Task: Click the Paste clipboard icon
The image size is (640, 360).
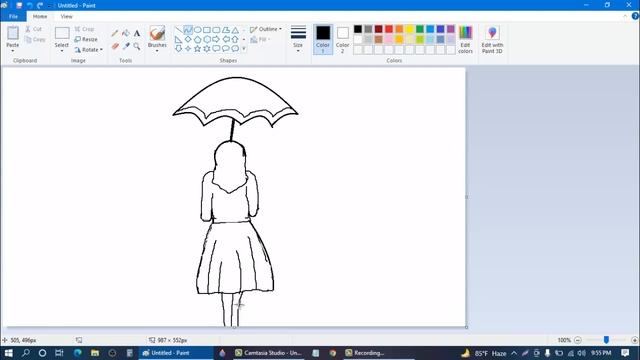Action: [13, 33]
